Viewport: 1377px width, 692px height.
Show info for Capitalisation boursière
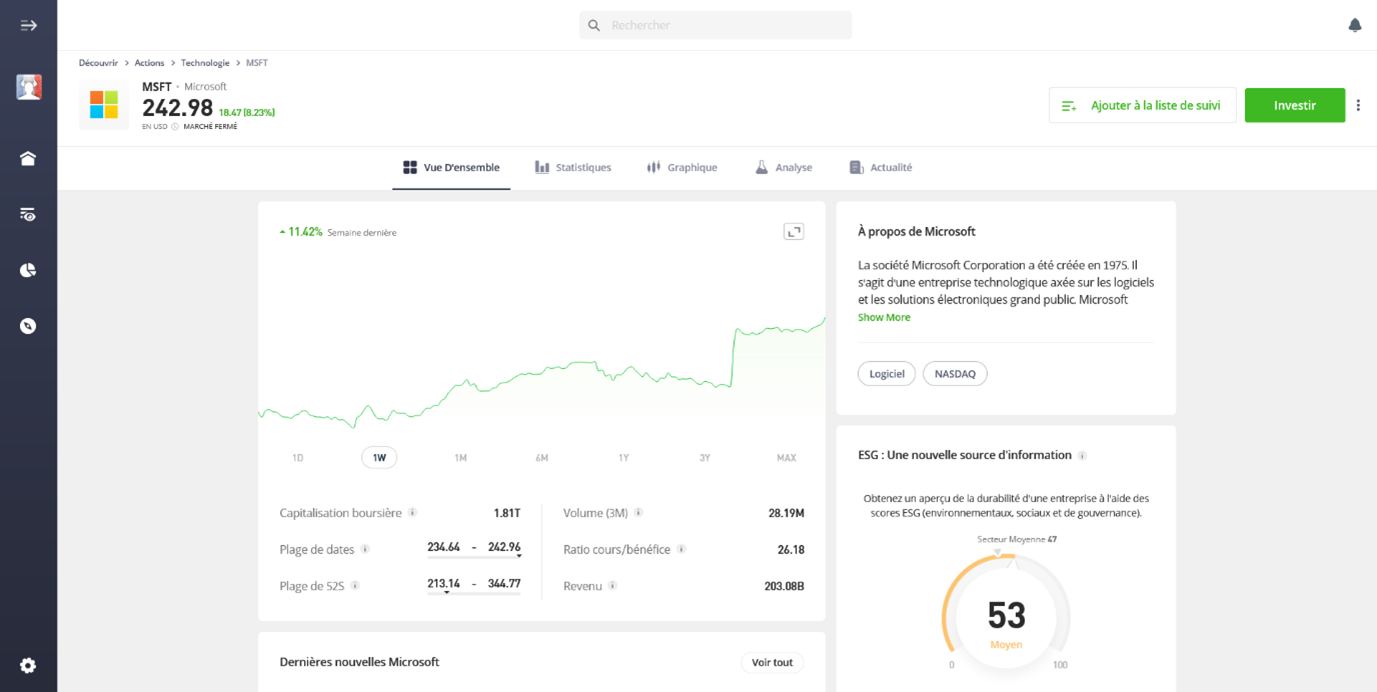point(412,513)
